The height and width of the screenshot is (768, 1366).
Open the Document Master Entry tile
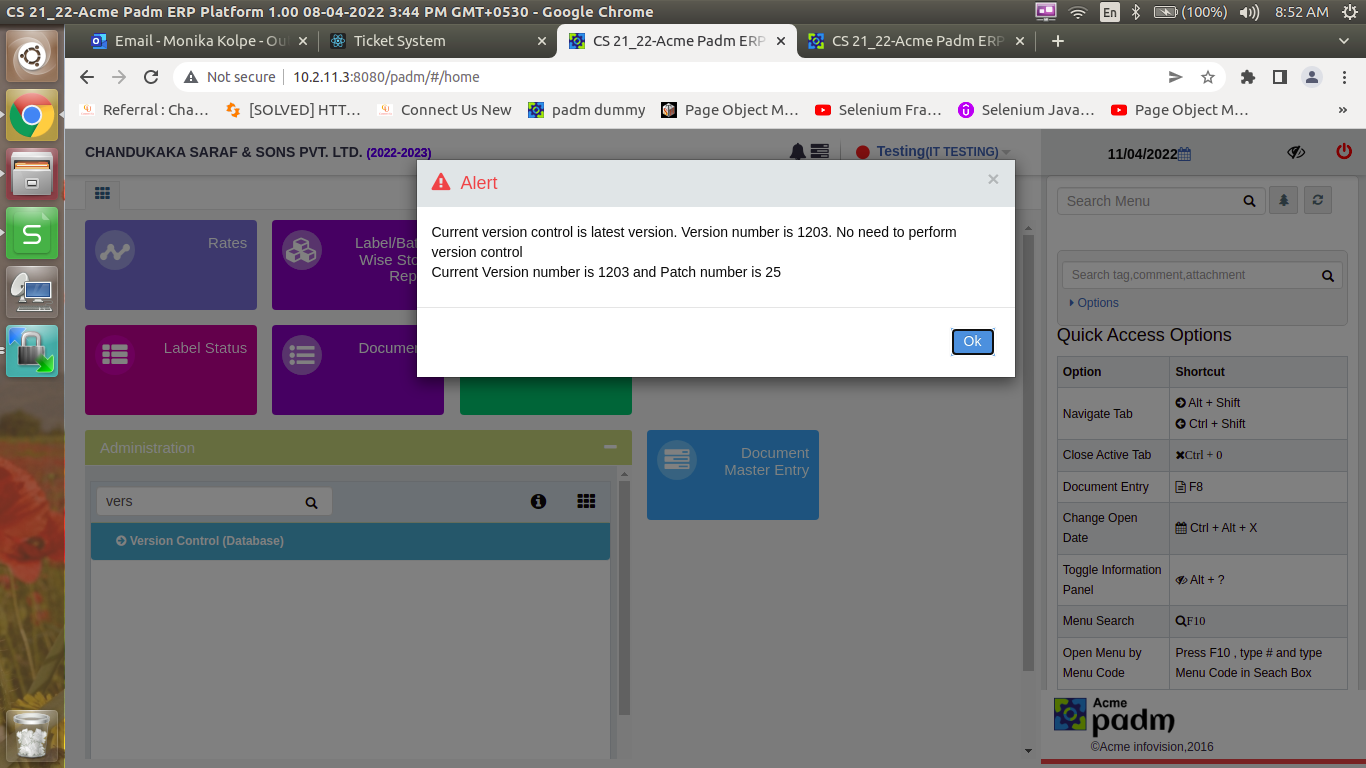[x=733, y=475]
